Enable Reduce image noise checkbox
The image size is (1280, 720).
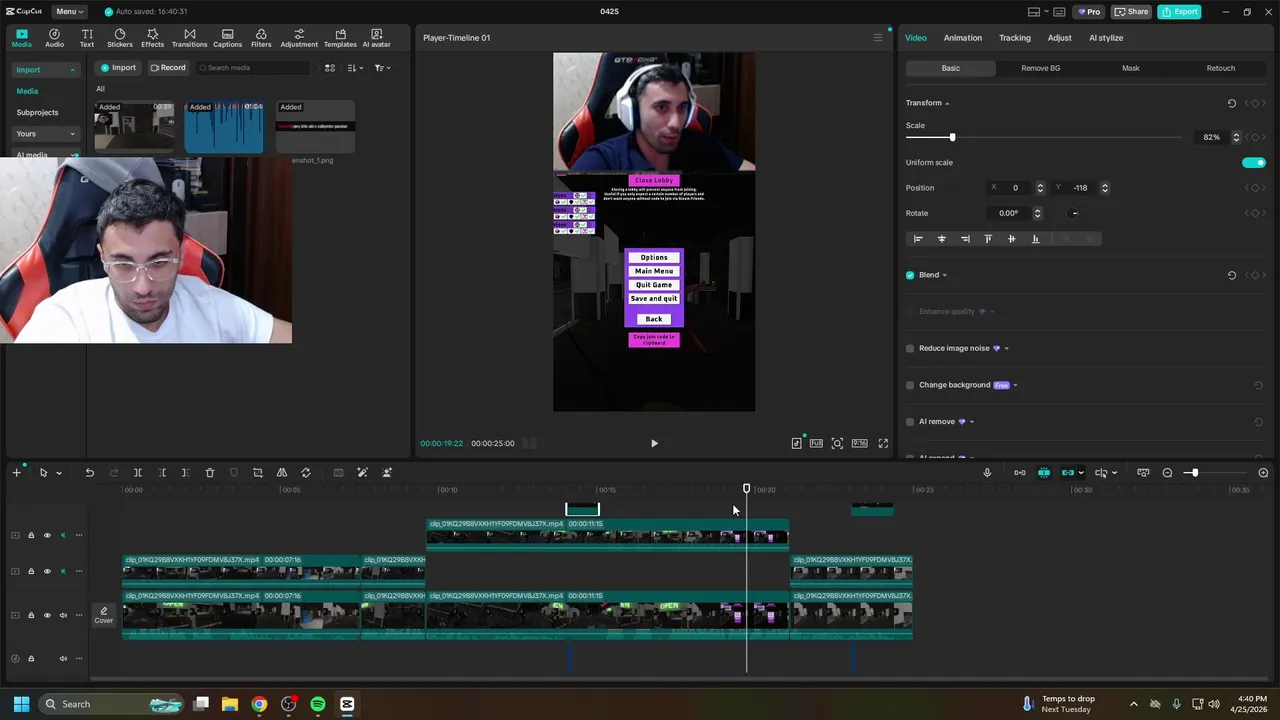click(x=910, y=349)
